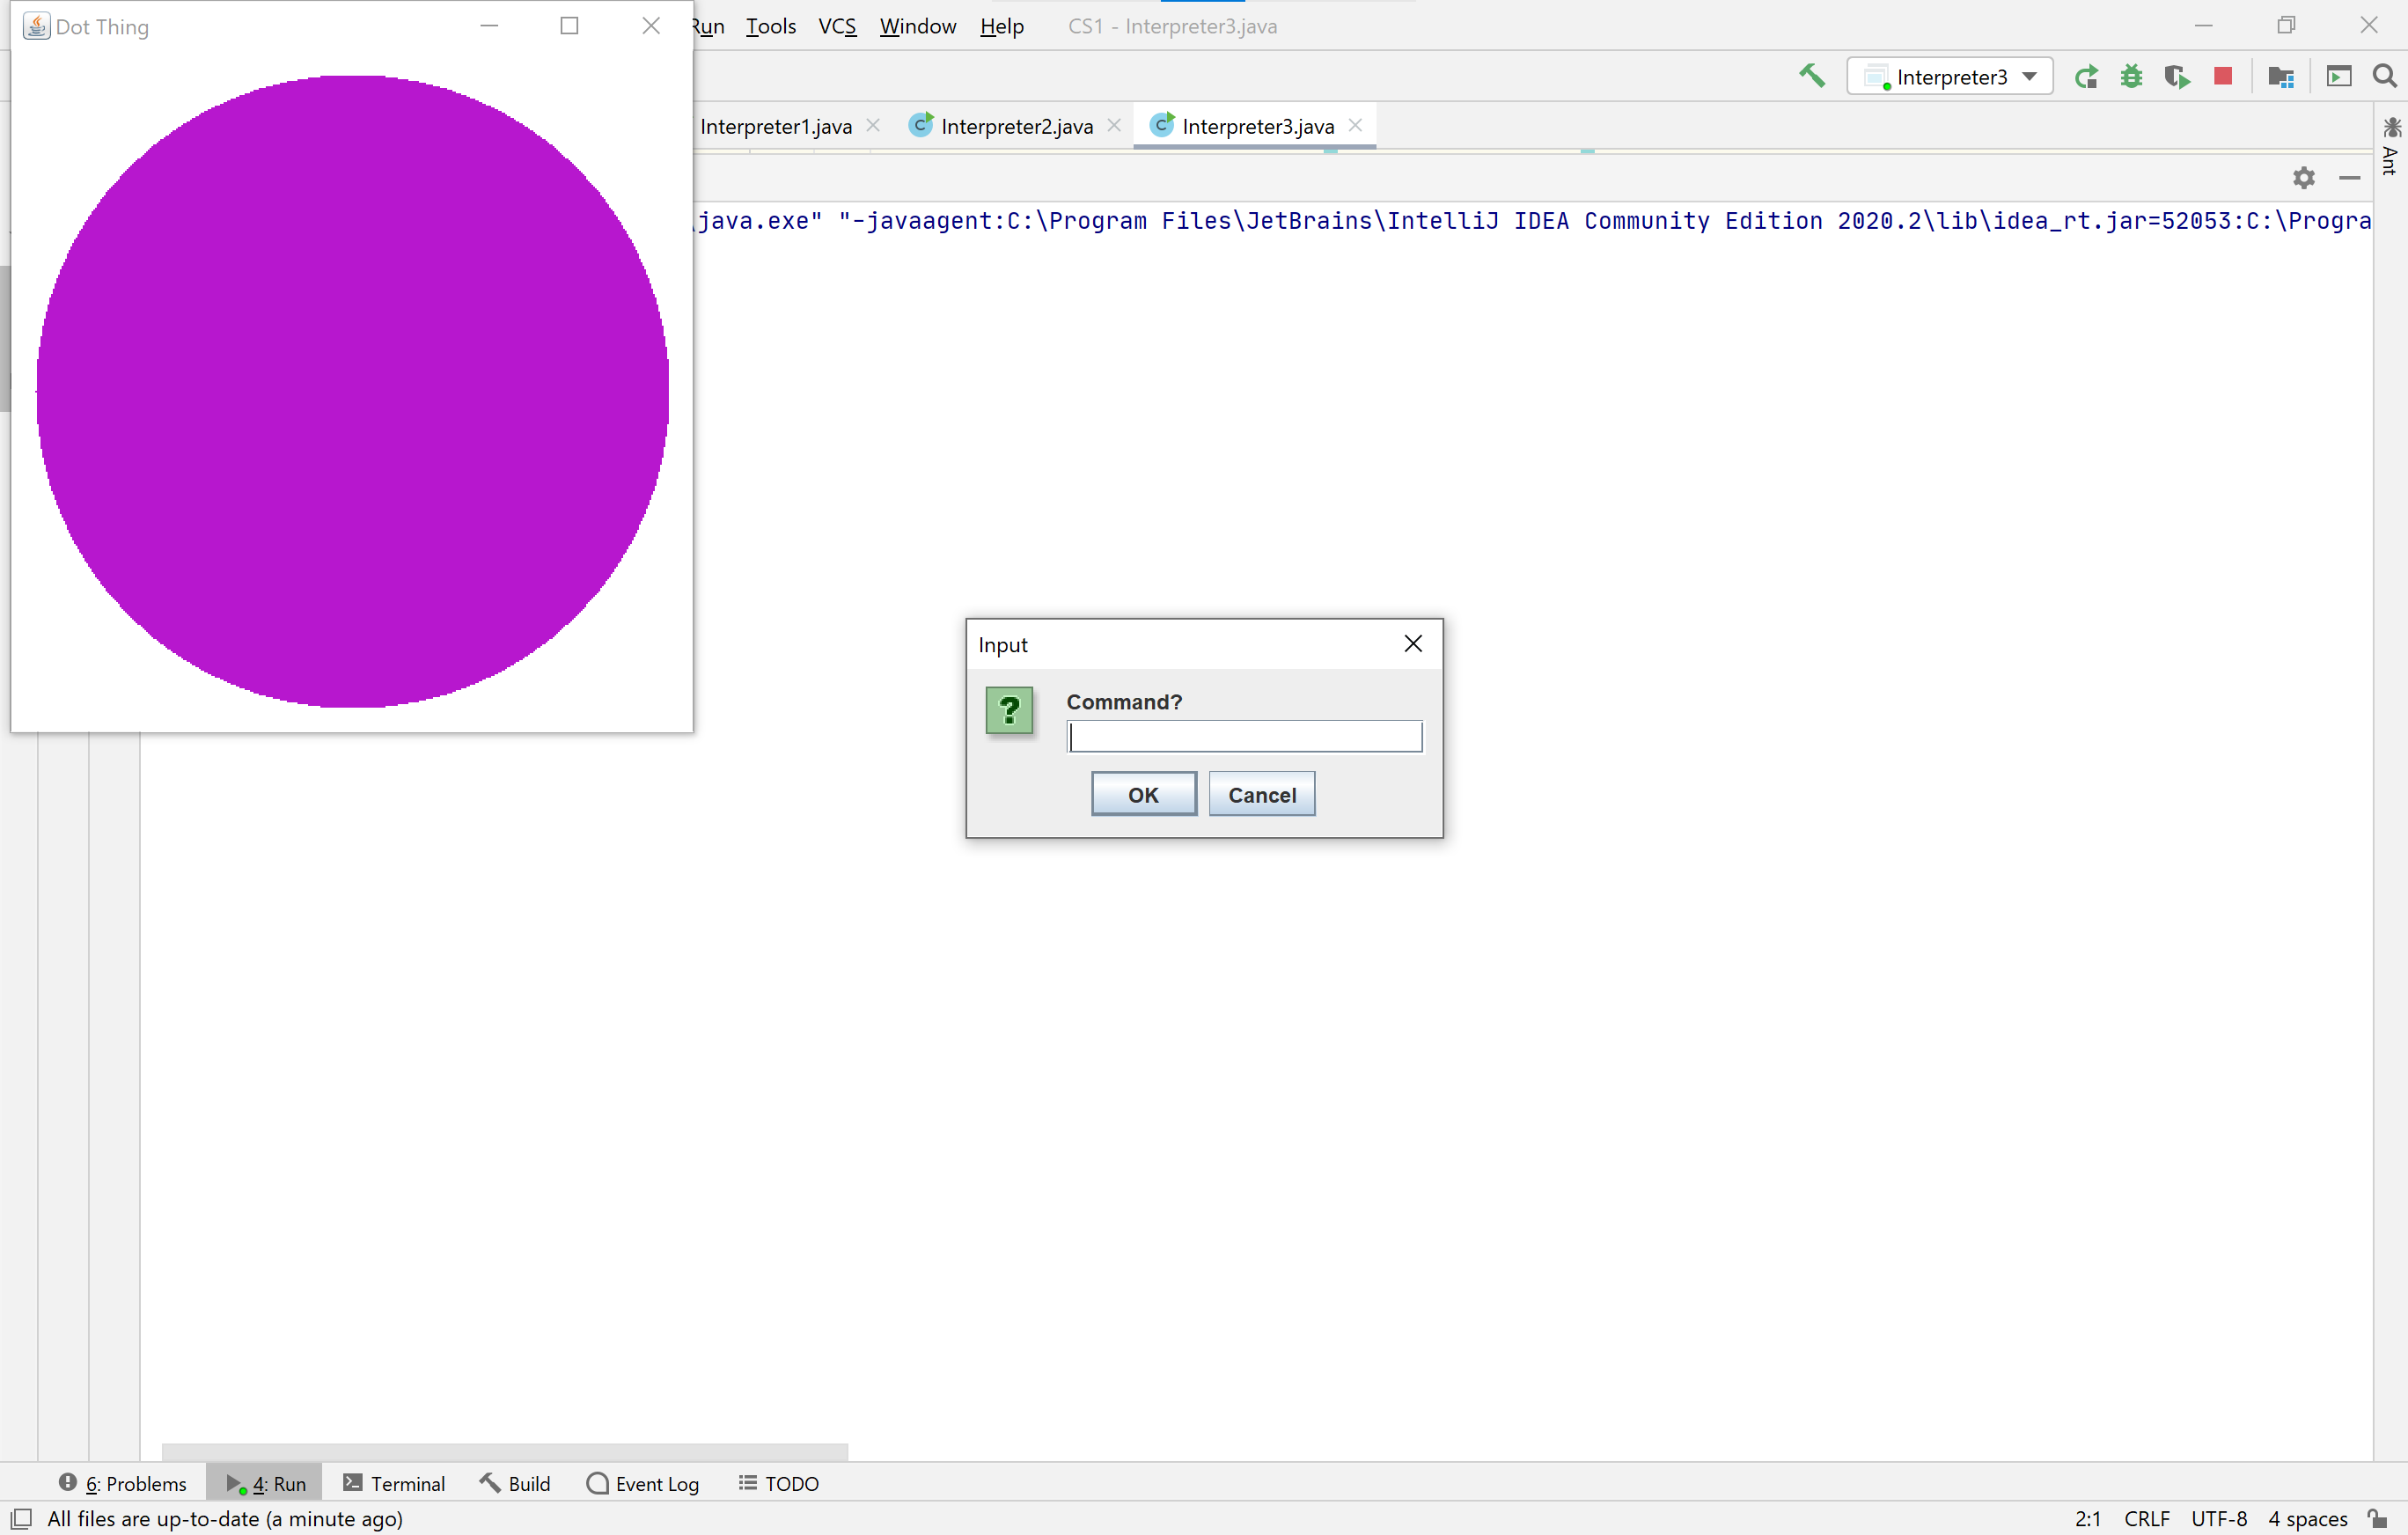The width and height of the screenshot is (2408, 1535).
Task: Open the Ant tool window
Action: pyautogui.click(x=2391, y=146)
